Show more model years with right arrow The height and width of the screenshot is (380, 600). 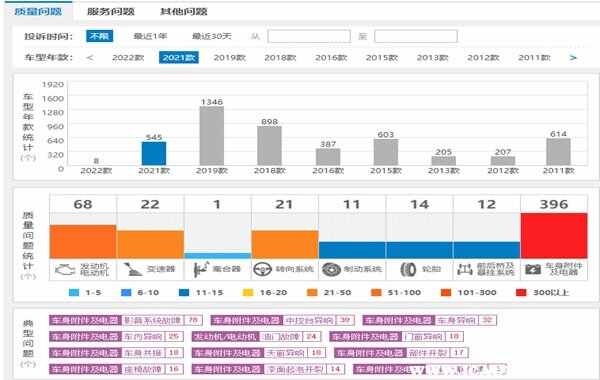(x=573, y=58)
